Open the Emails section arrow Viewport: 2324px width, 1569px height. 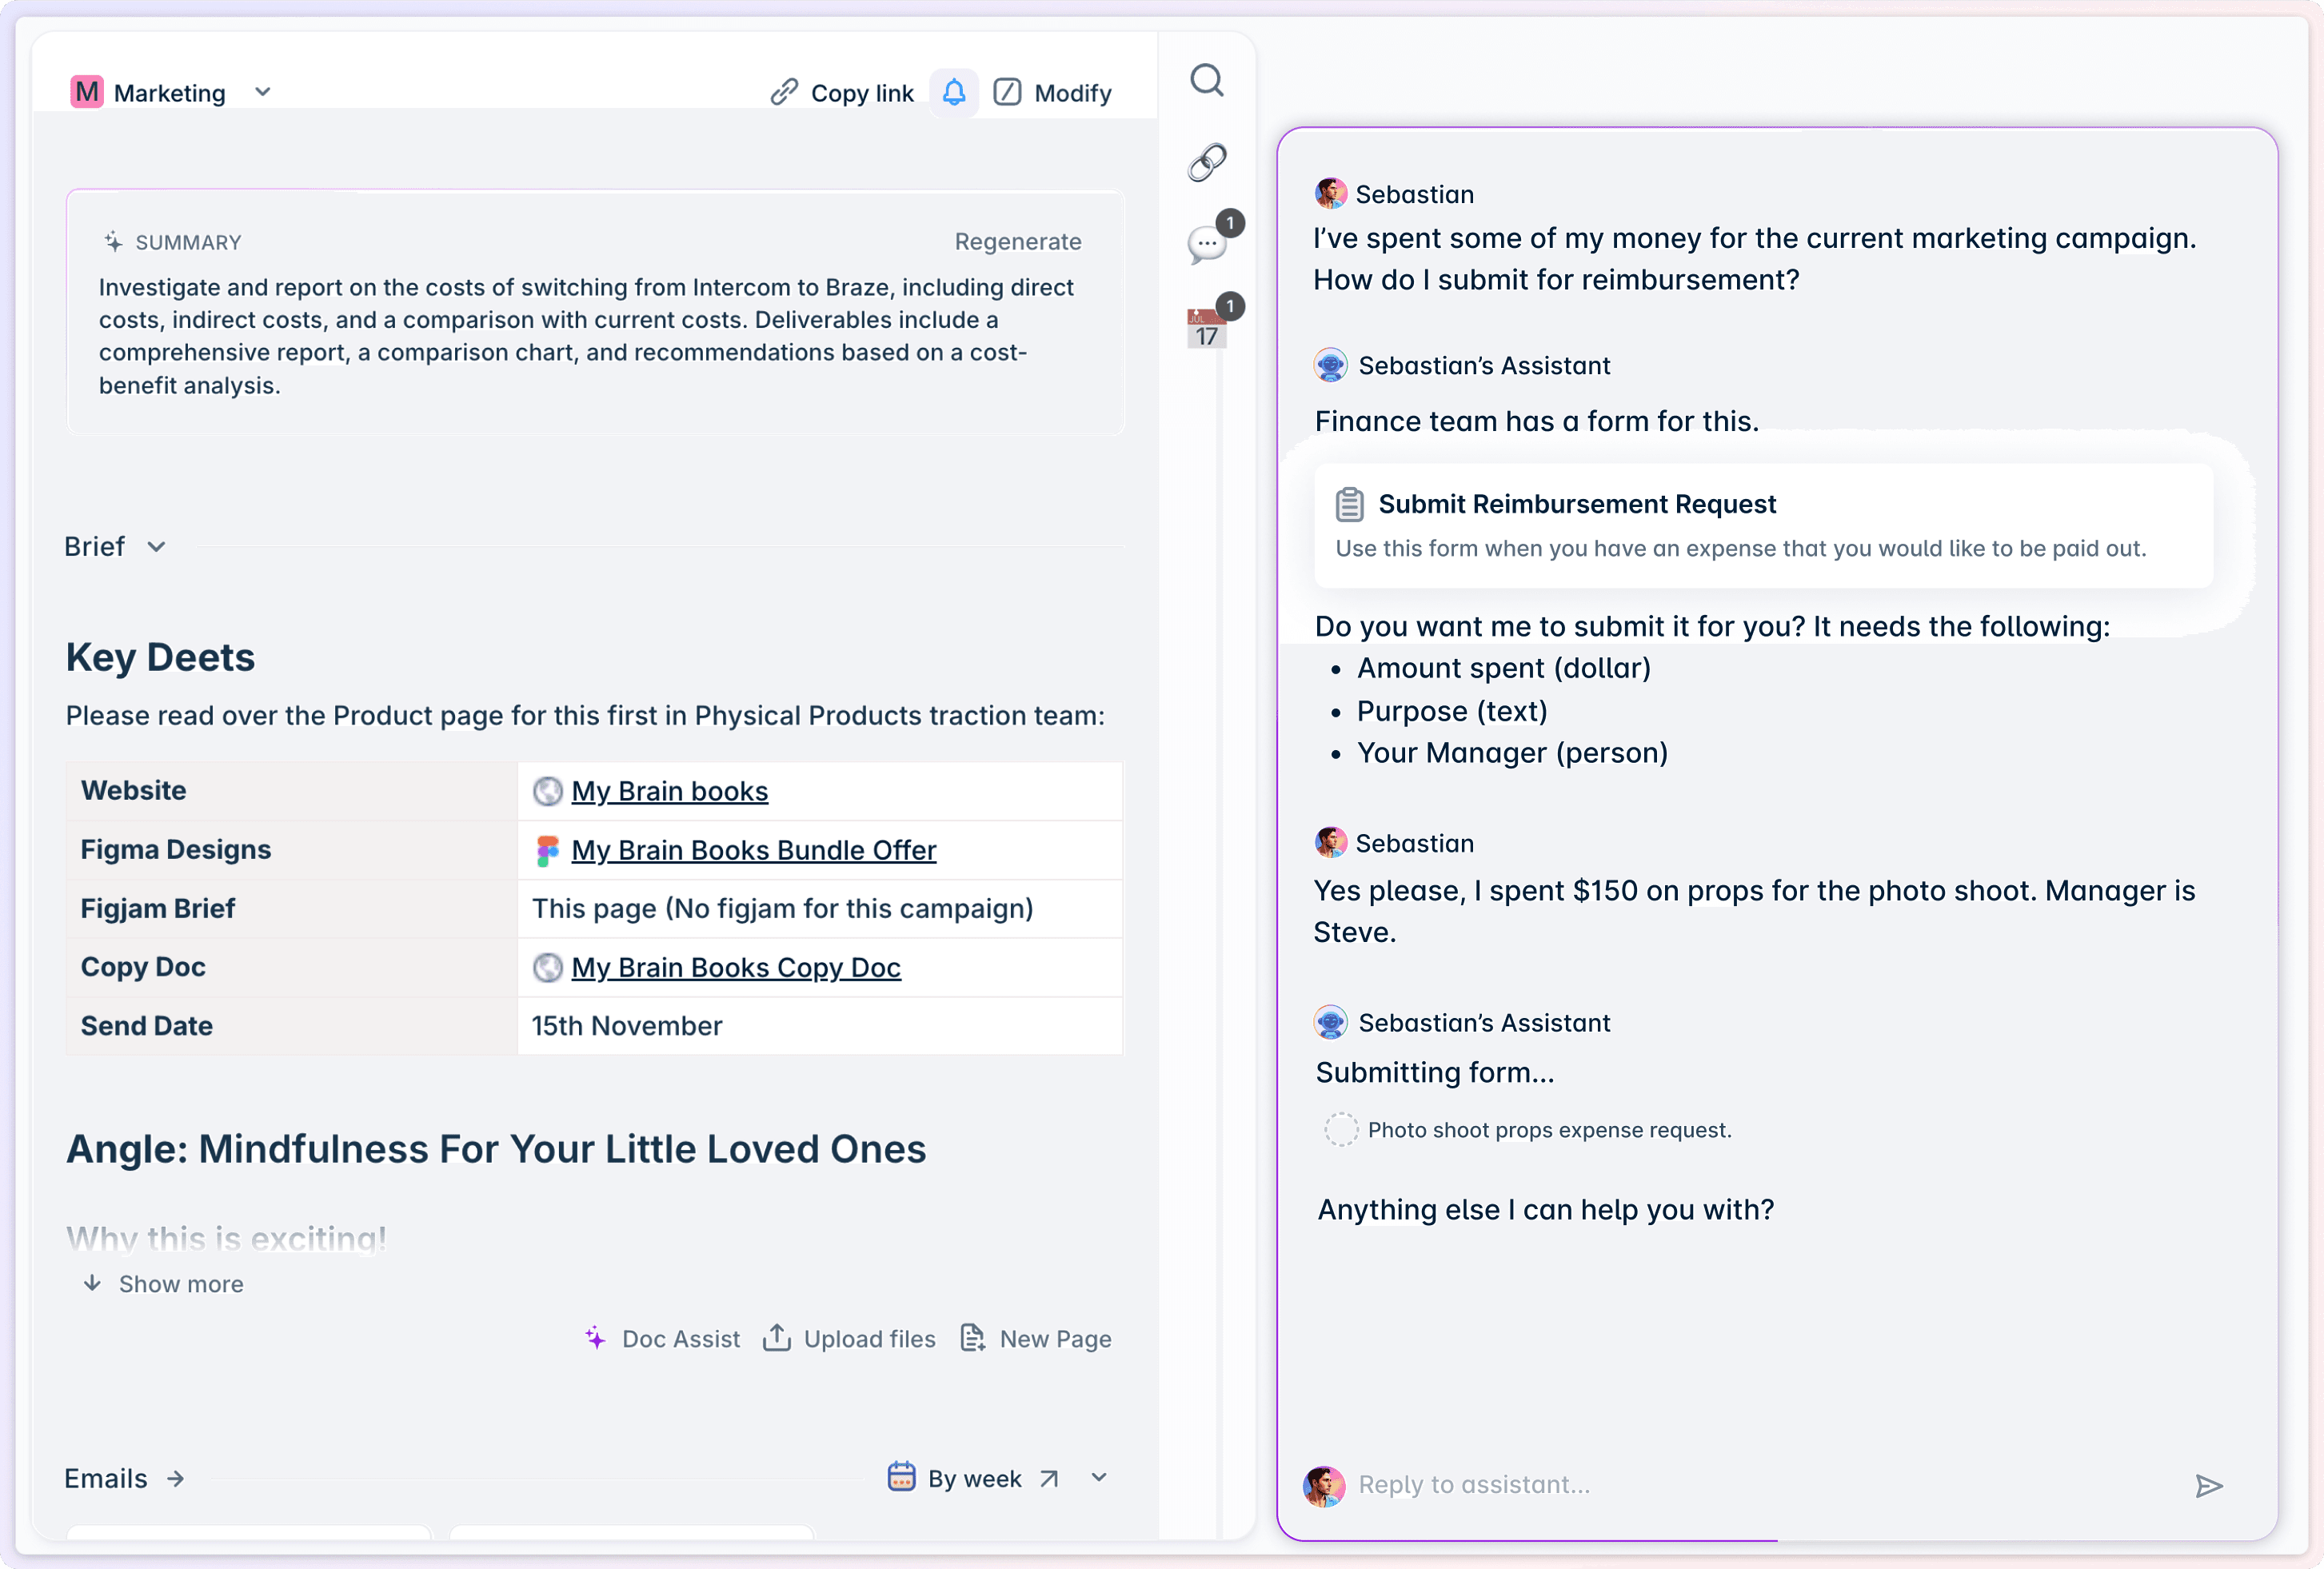point(176,1479)
